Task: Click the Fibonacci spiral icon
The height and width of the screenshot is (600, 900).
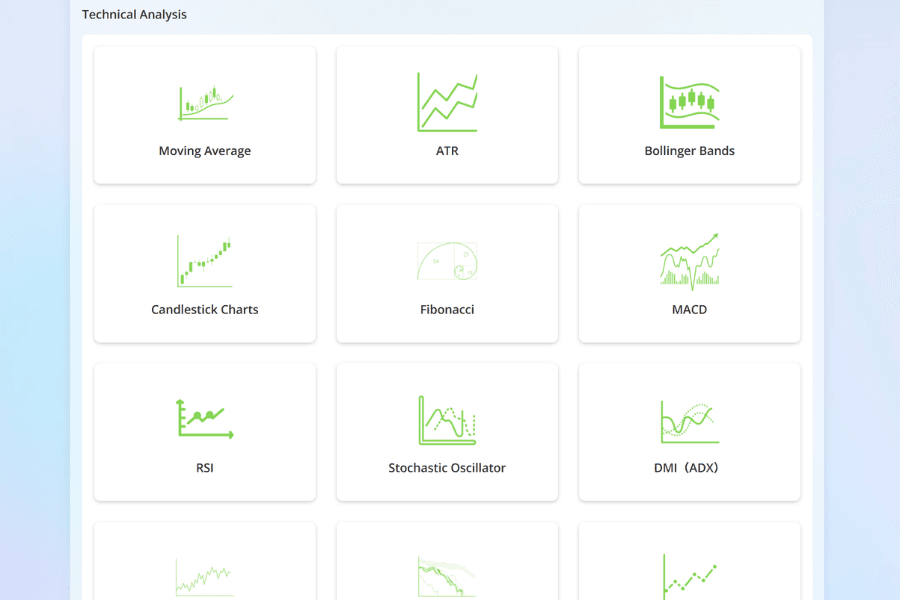Action: click(x=447, y=261)
